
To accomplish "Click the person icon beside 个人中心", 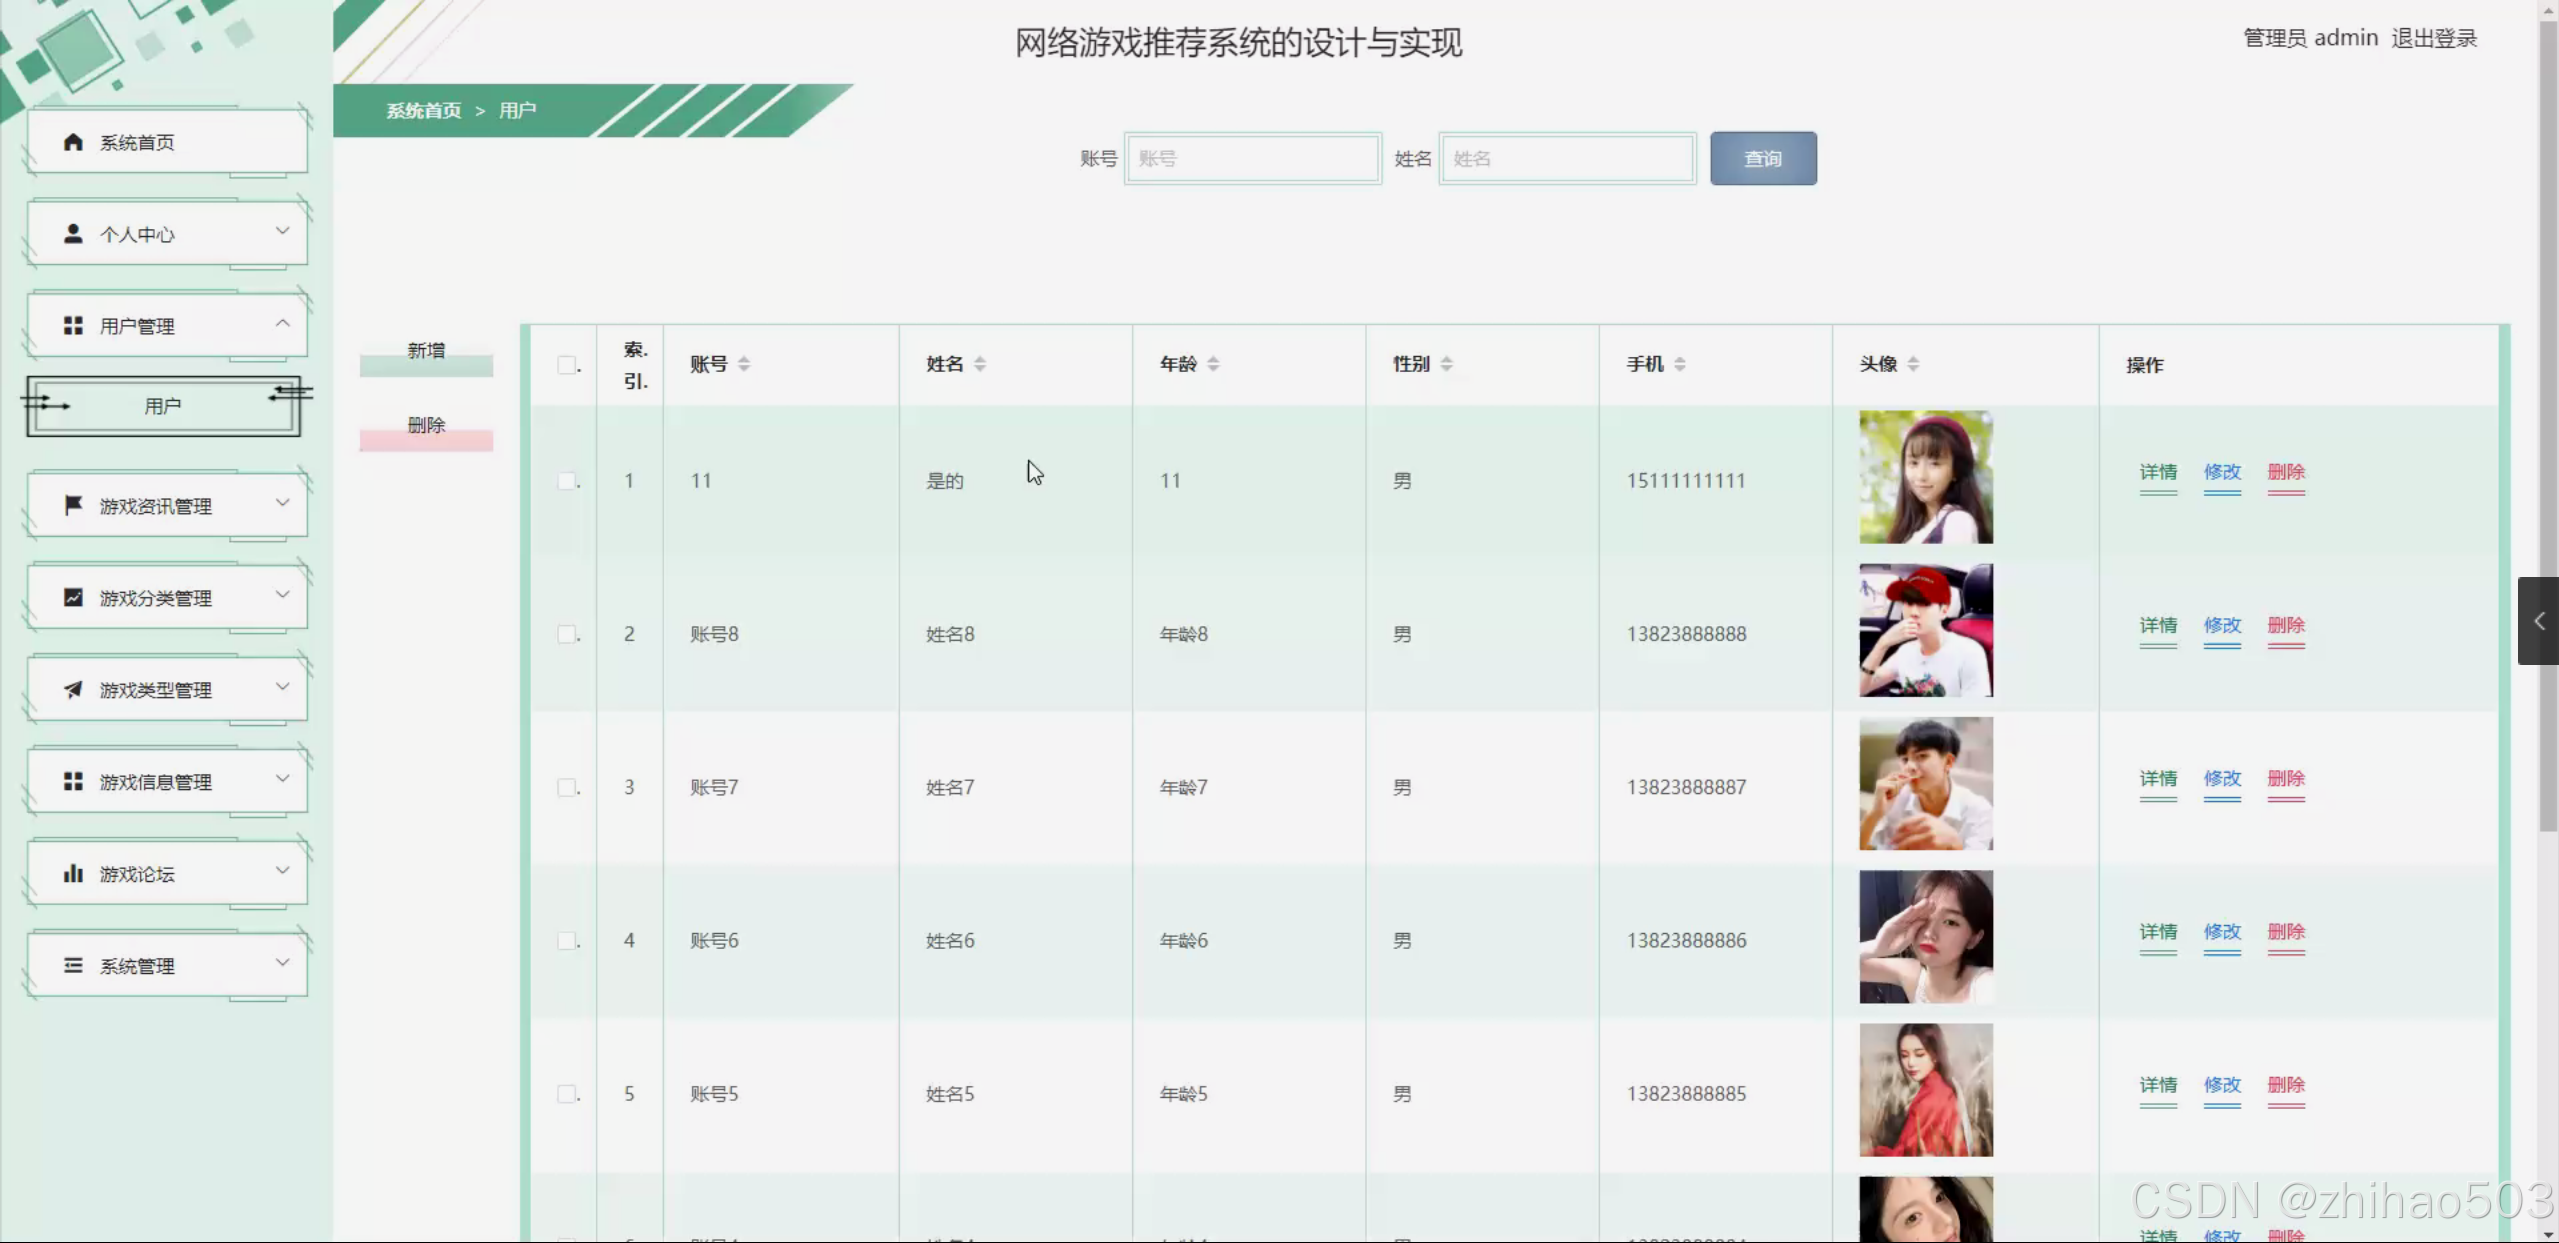I will [x=73, y=234].
